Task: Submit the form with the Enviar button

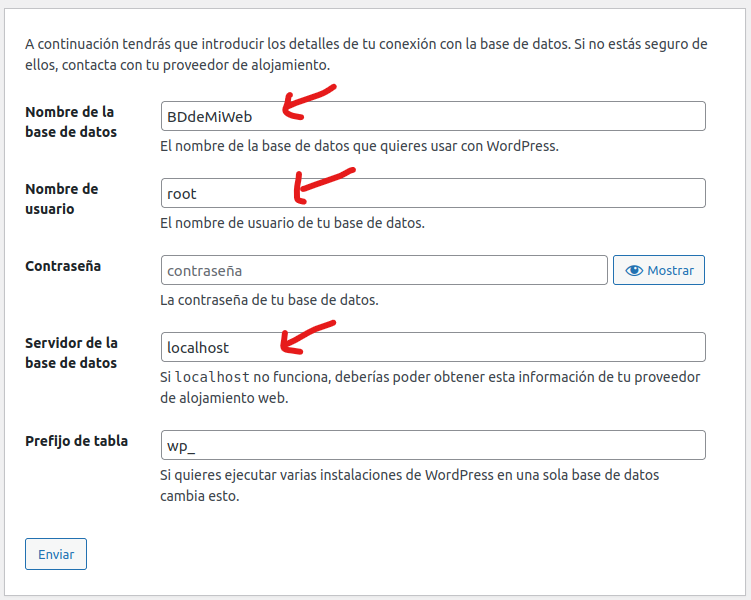Action: [56, 554]
